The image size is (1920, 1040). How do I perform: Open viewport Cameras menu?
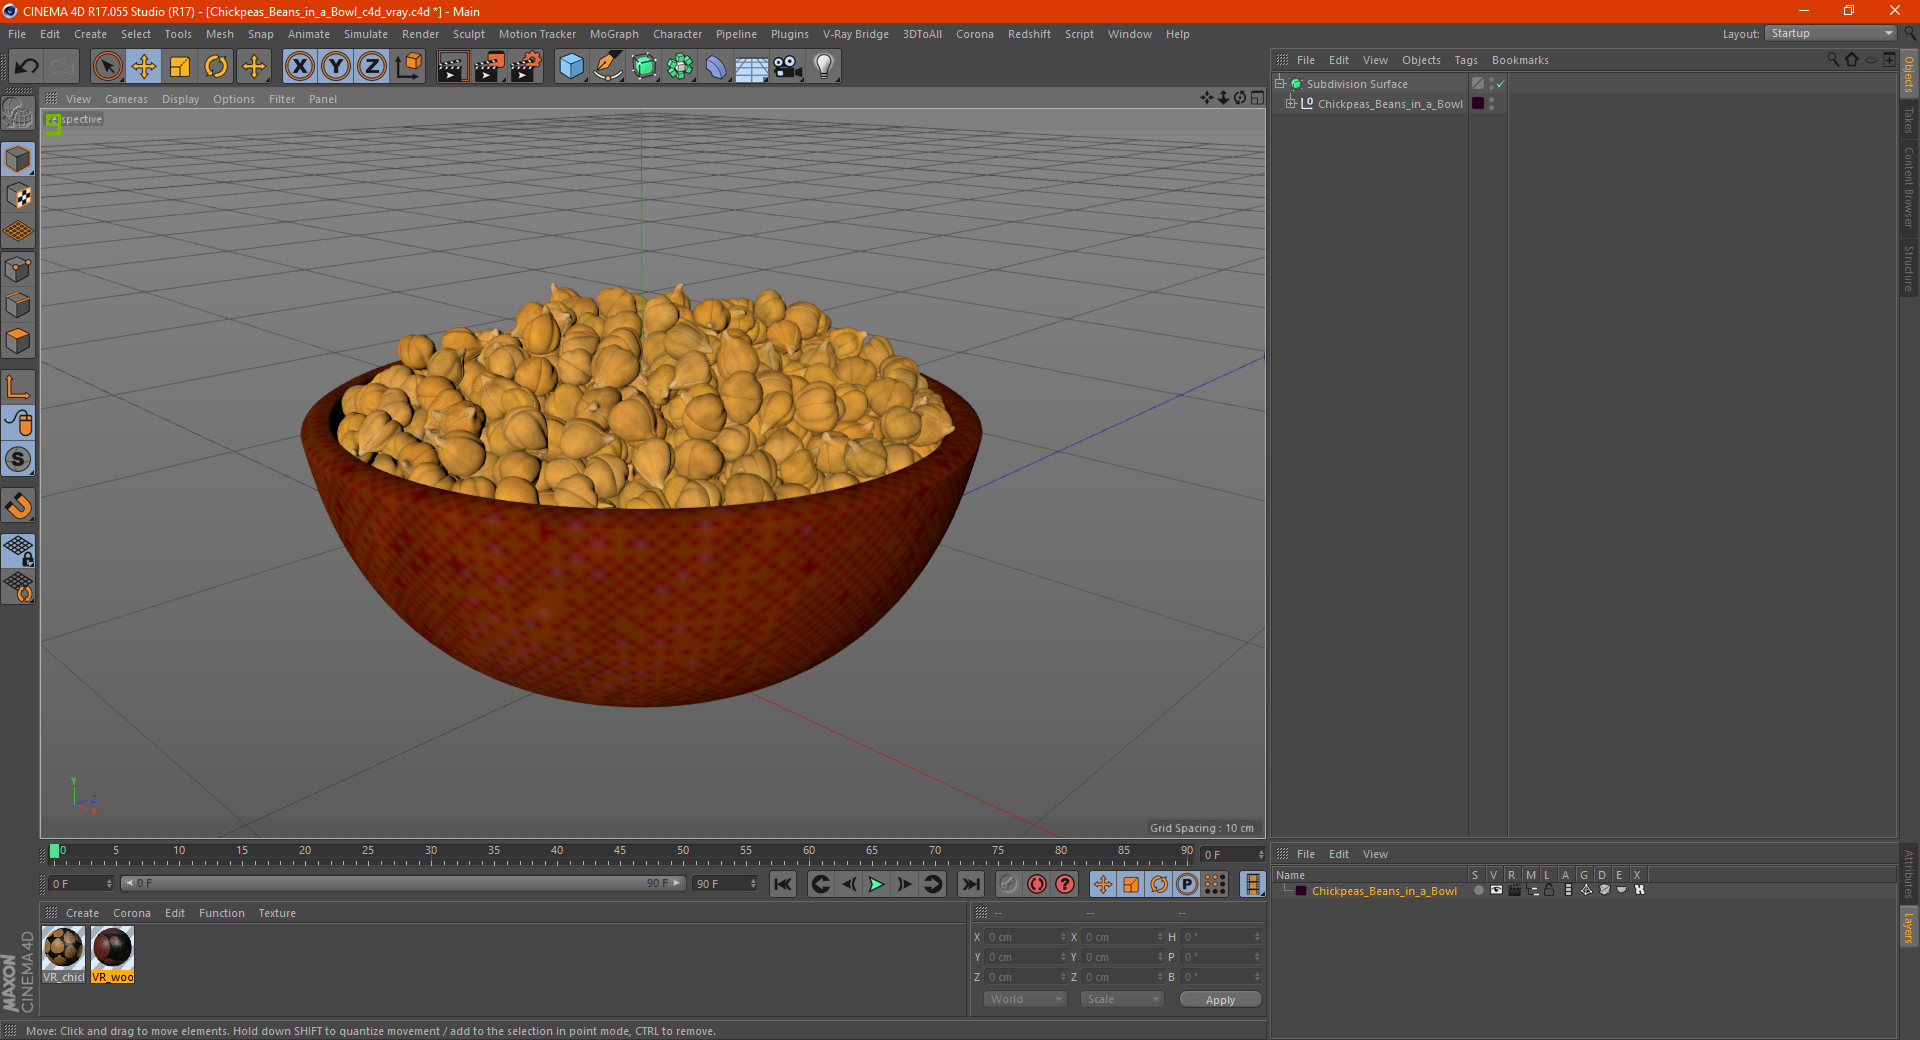coord(126,99)
